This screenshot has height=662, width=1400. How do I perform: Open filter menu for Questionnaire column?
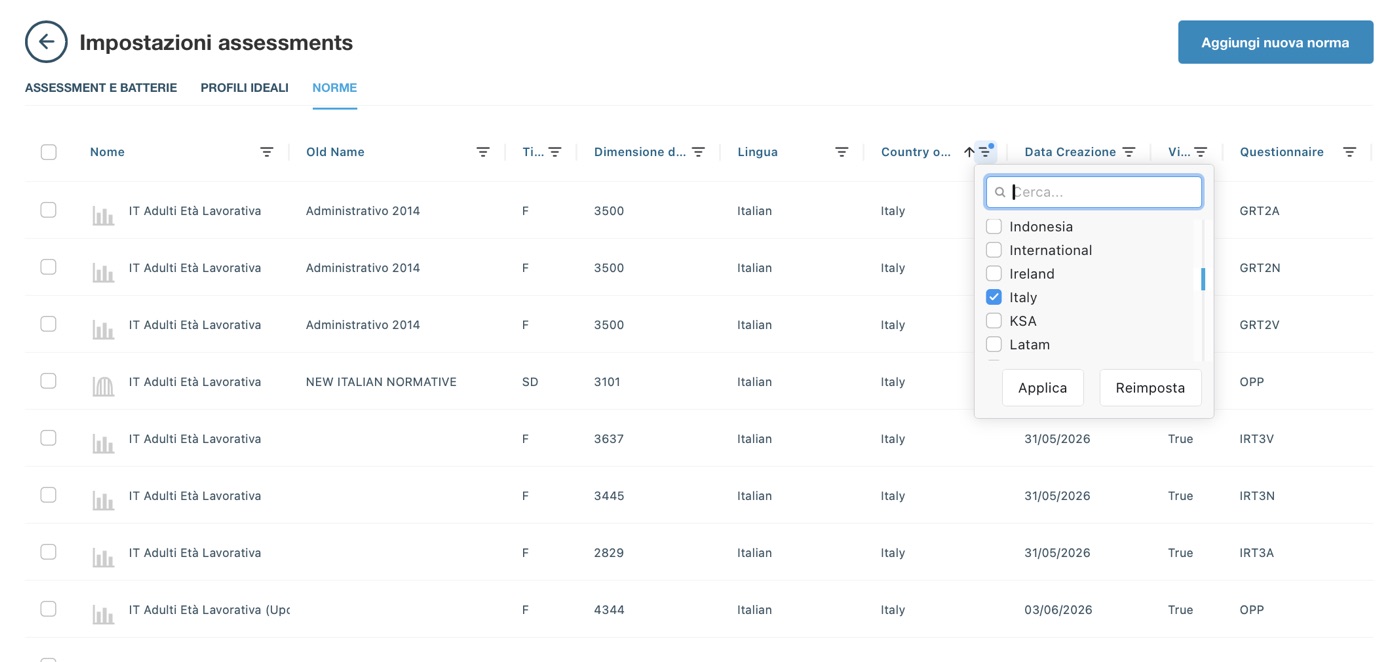coord(1350,152)
